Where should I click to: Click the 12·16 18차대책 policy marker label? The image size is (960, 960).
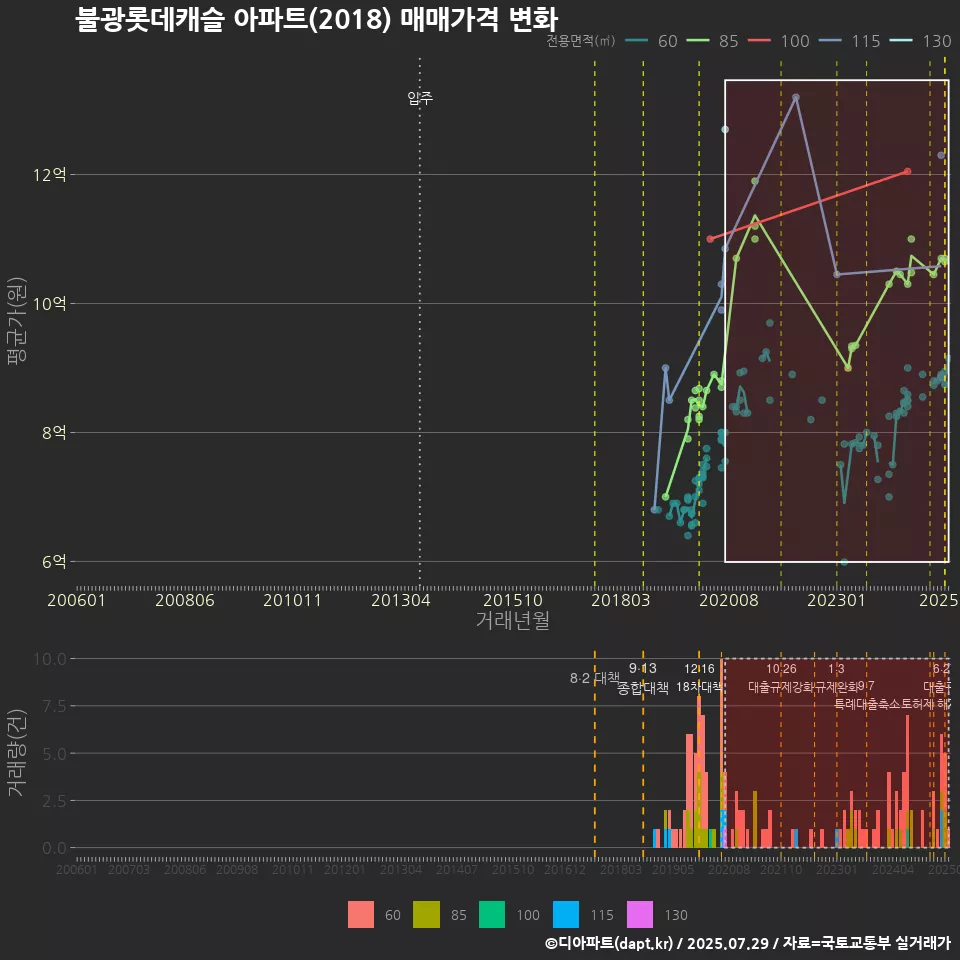[699, 678]
